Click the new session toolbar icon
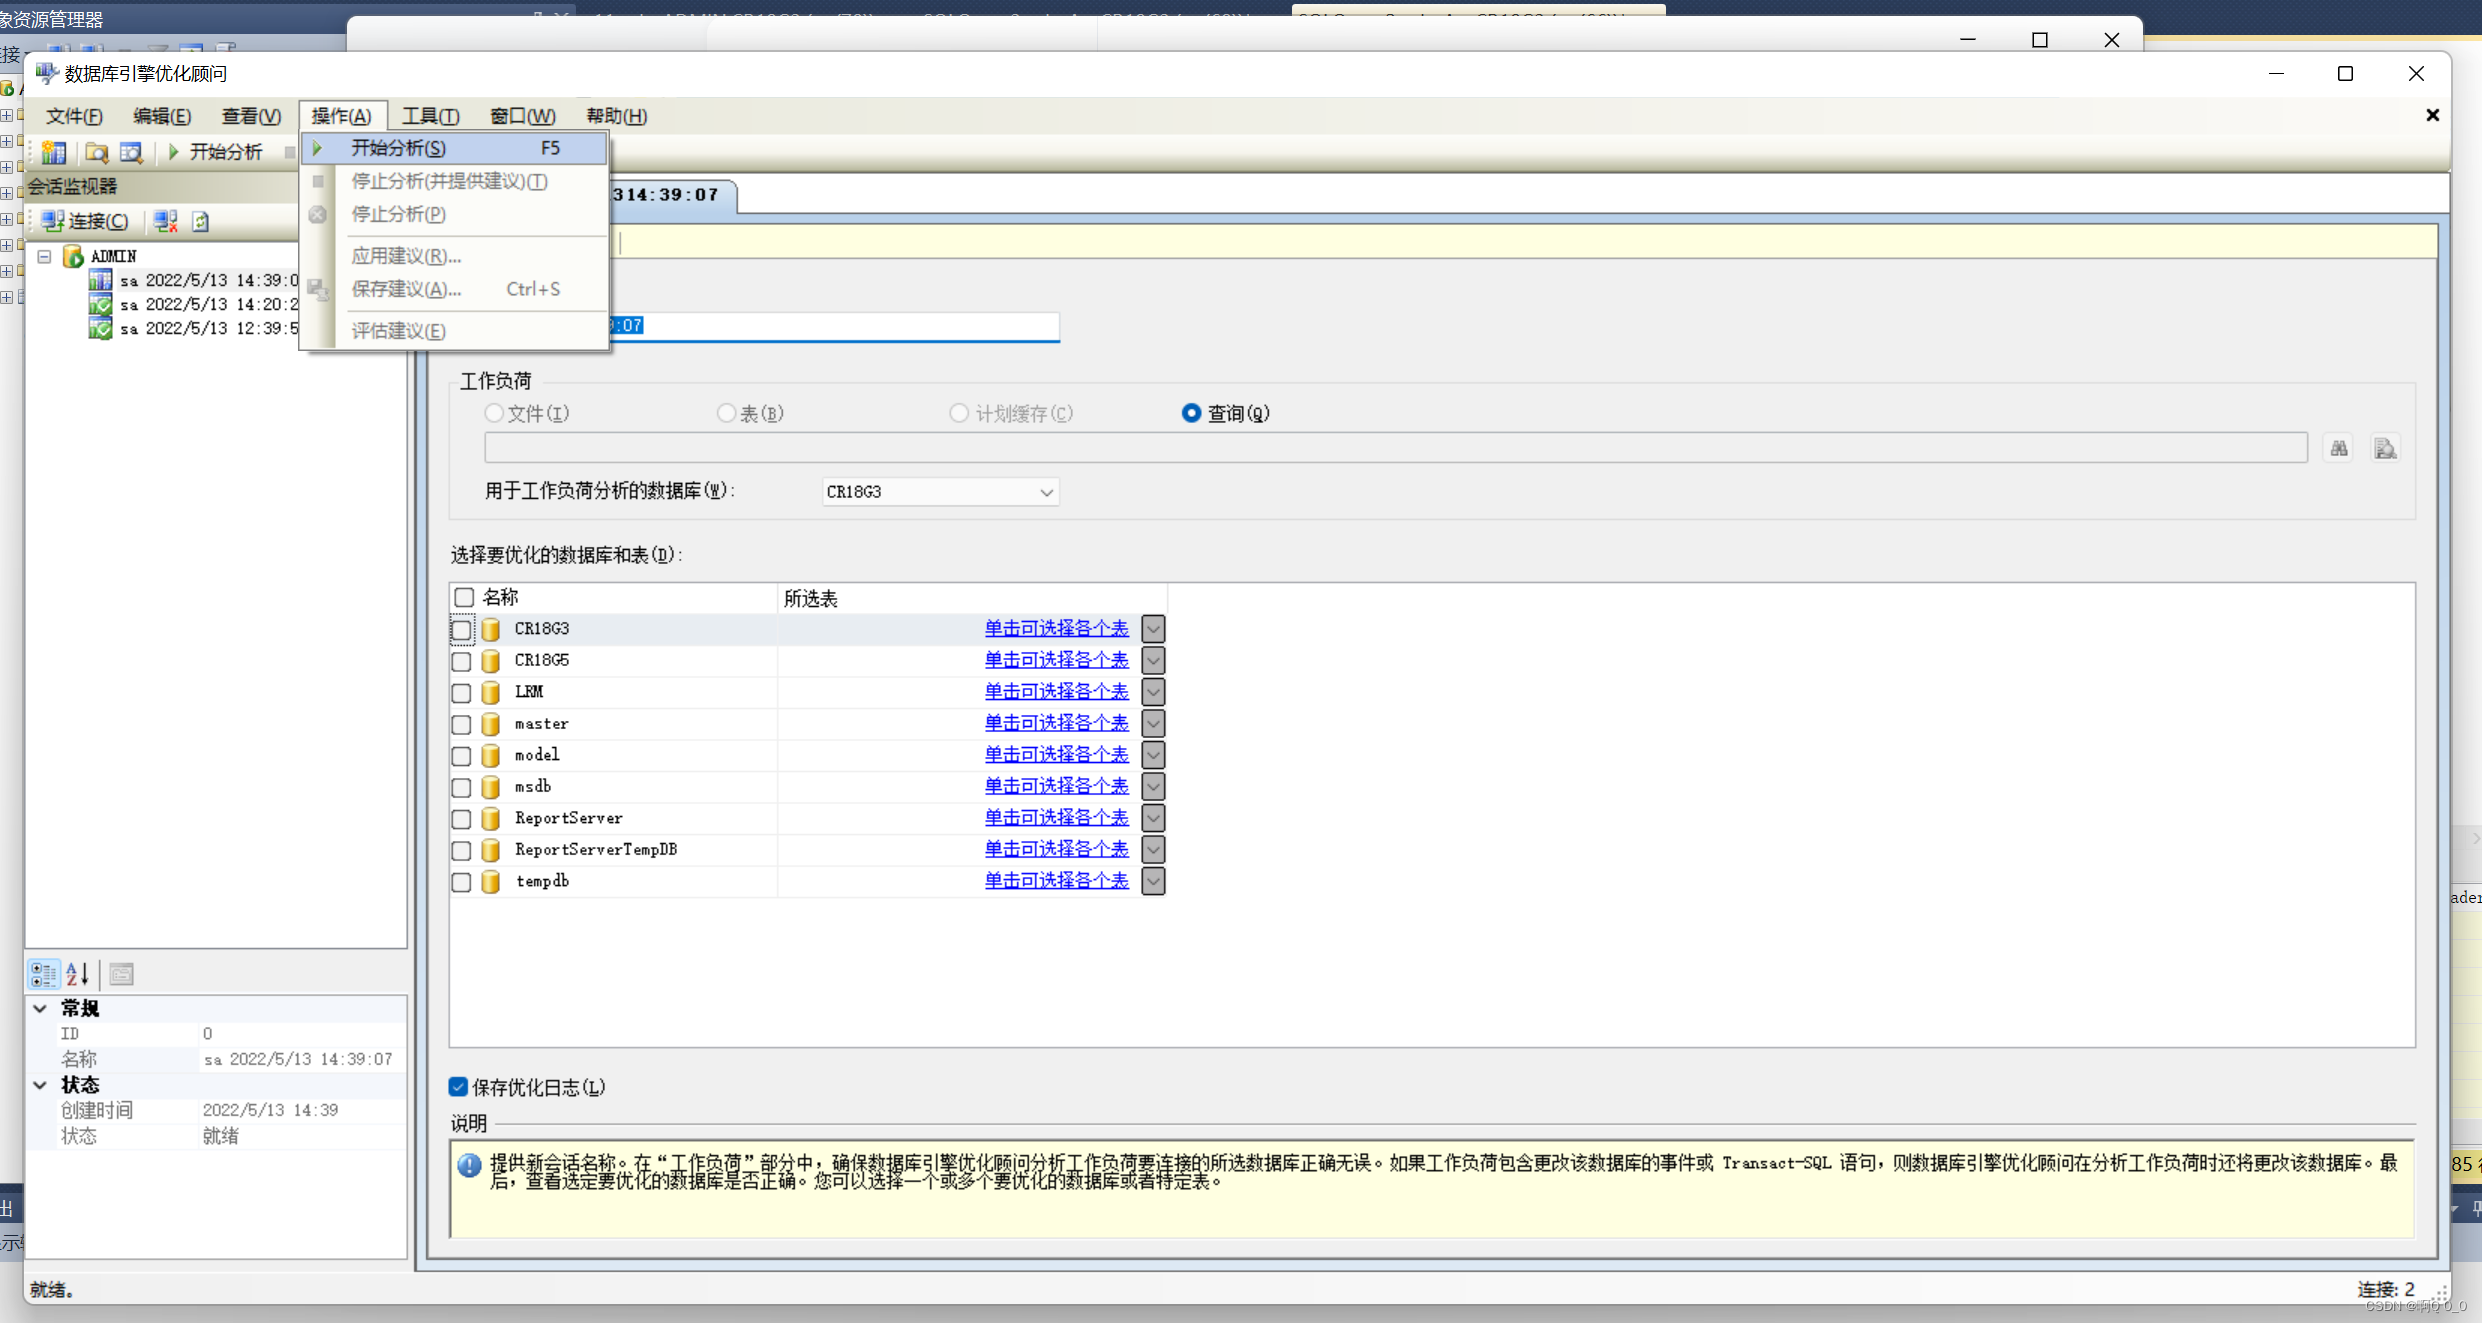Image resolution: width=2482 pixels, height=1323 pixels. (x=54, y=152)
